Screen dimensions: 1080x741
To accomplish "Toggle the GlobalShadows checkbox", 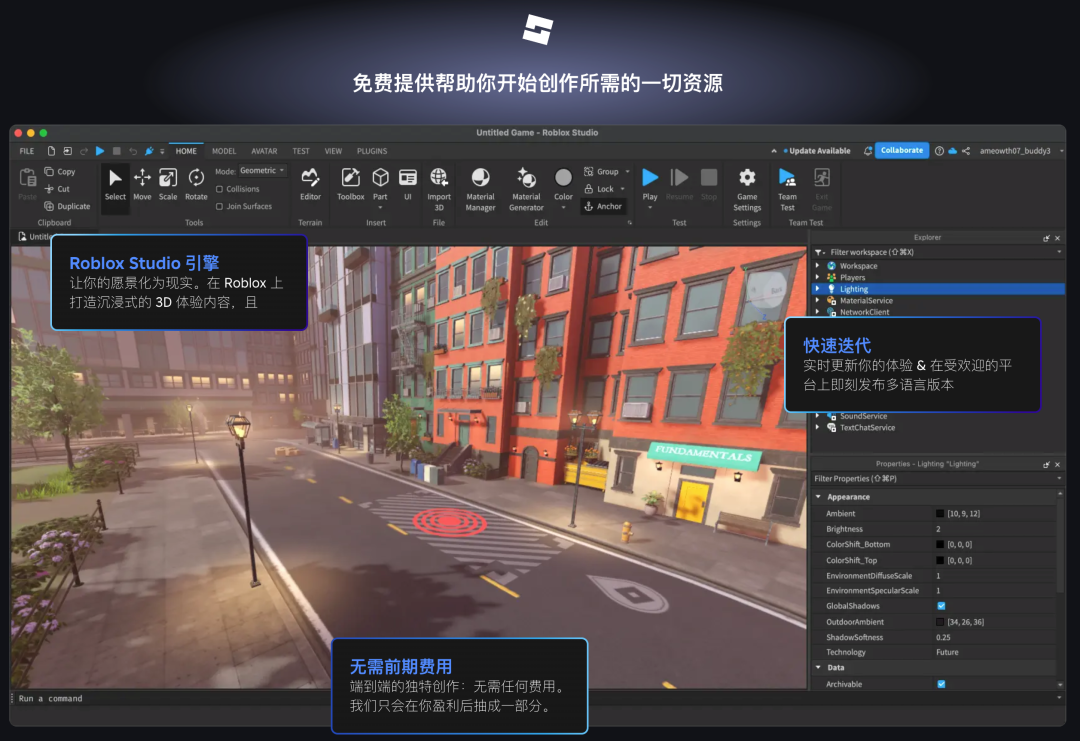I will click(941, 606).
